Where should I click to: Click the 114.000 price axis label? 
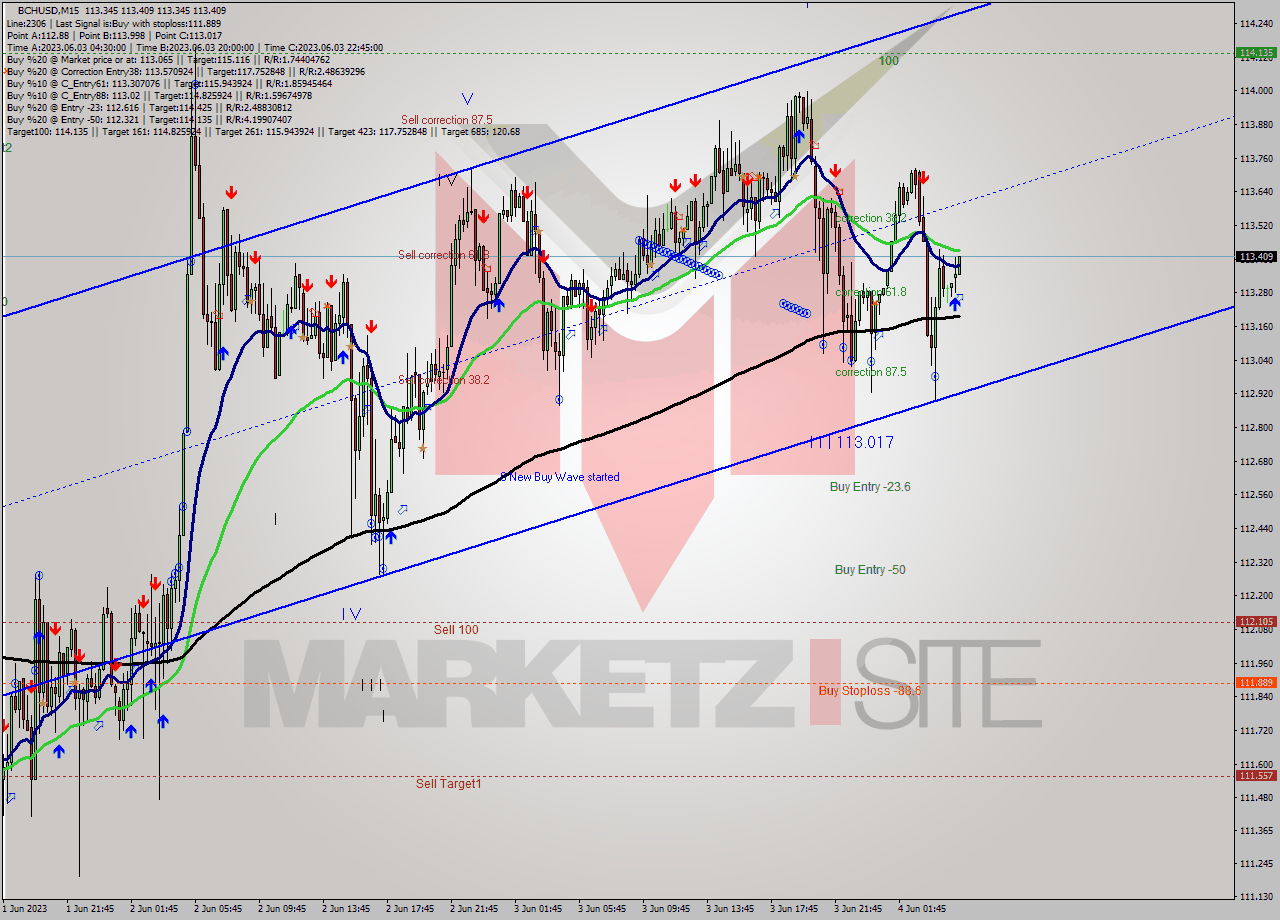coord(1255,91)
